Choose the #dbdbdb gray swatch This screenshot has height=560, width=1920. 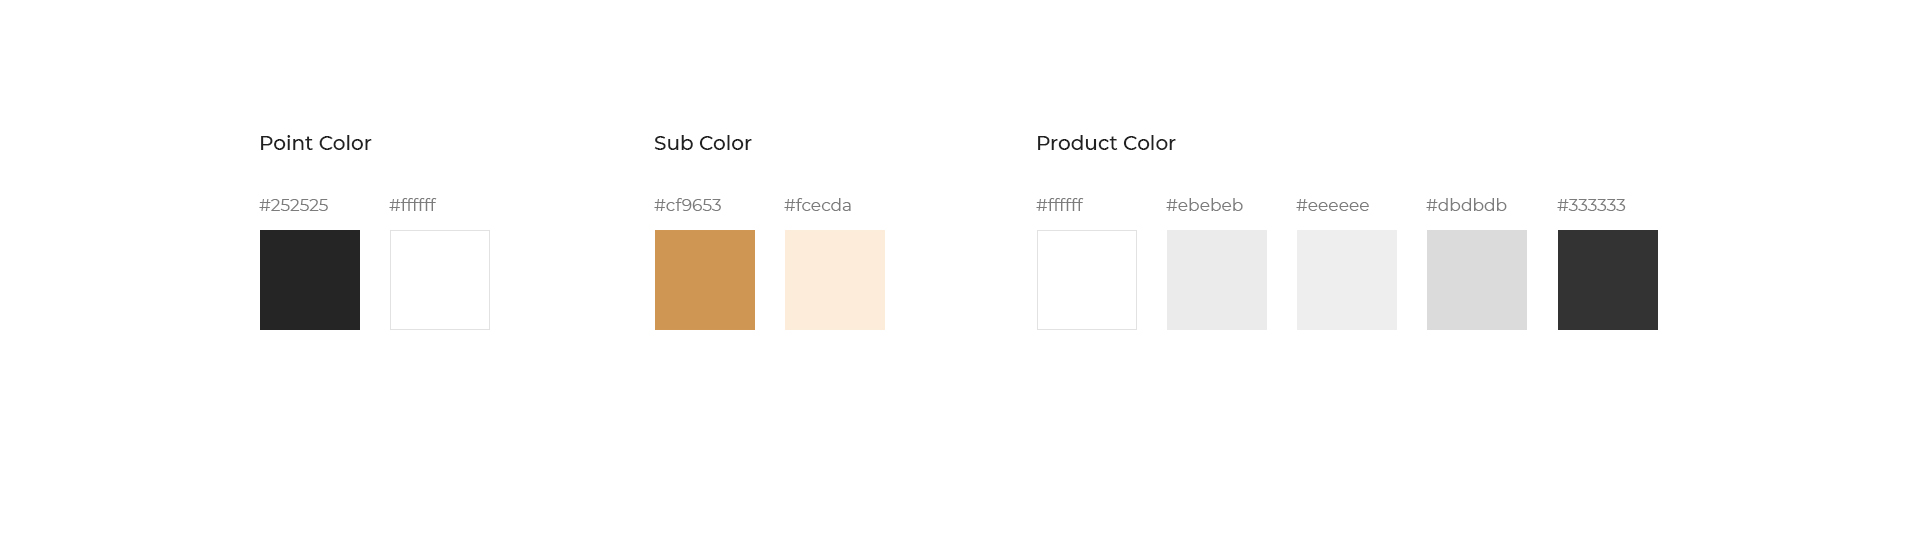click(x=1477, y=280)
